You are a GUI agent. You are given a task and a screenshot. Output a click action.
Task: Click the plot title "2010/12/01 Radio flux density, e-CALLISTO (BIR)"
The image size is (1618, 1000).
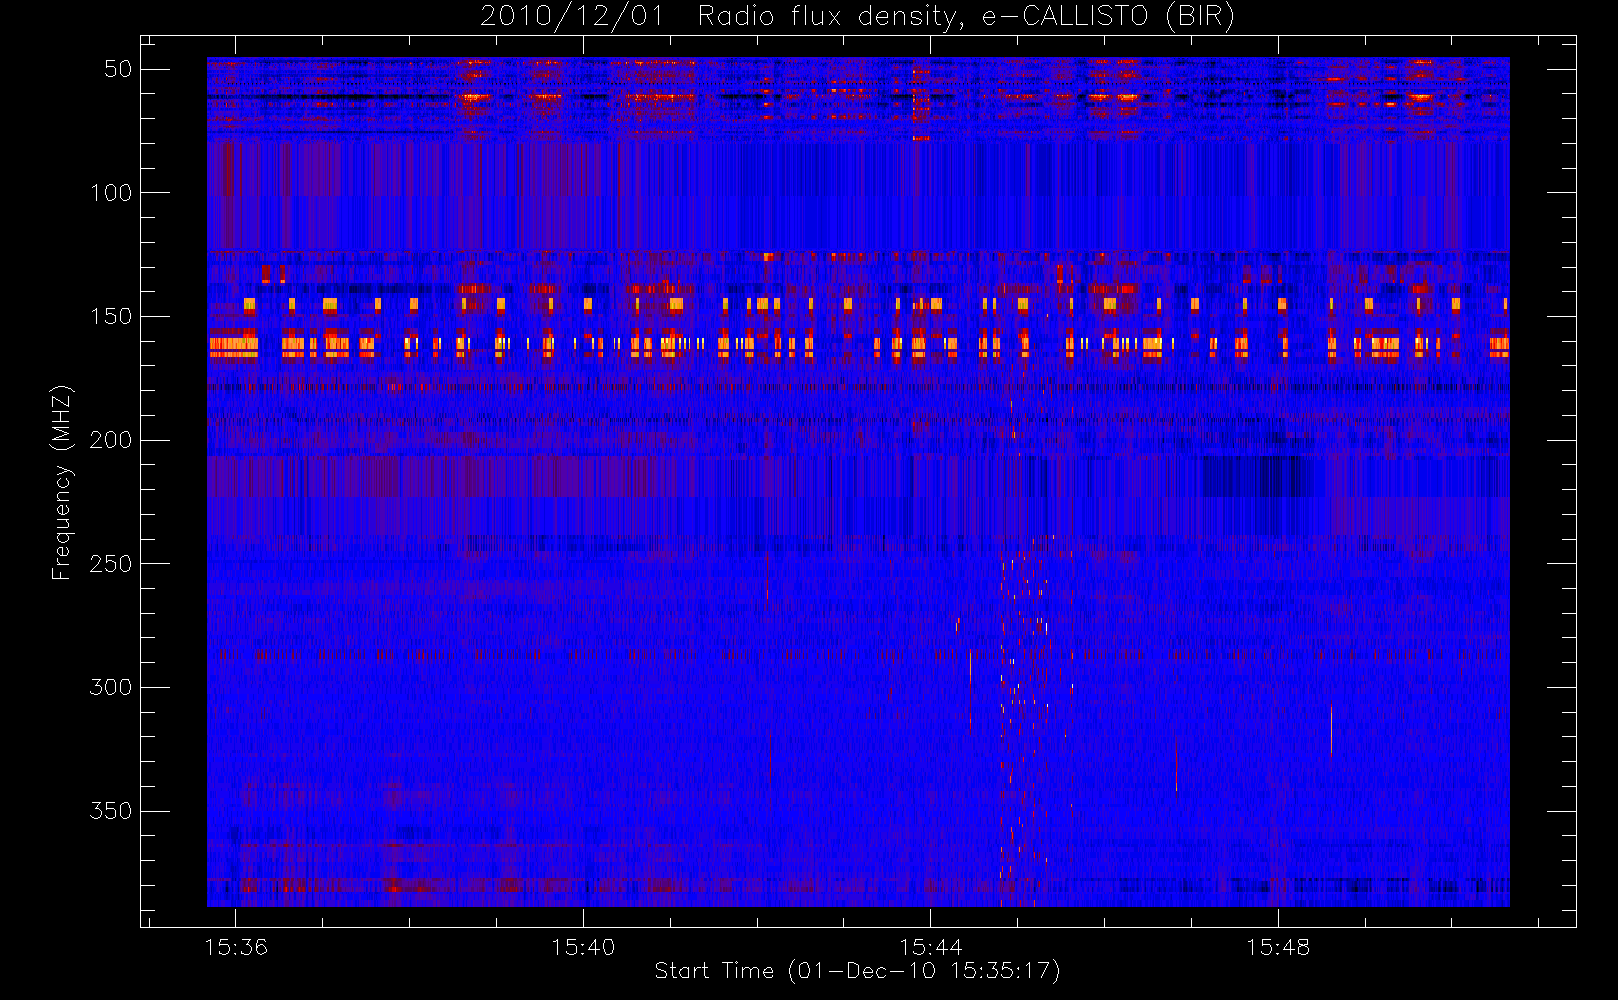(x=857, y=17)
